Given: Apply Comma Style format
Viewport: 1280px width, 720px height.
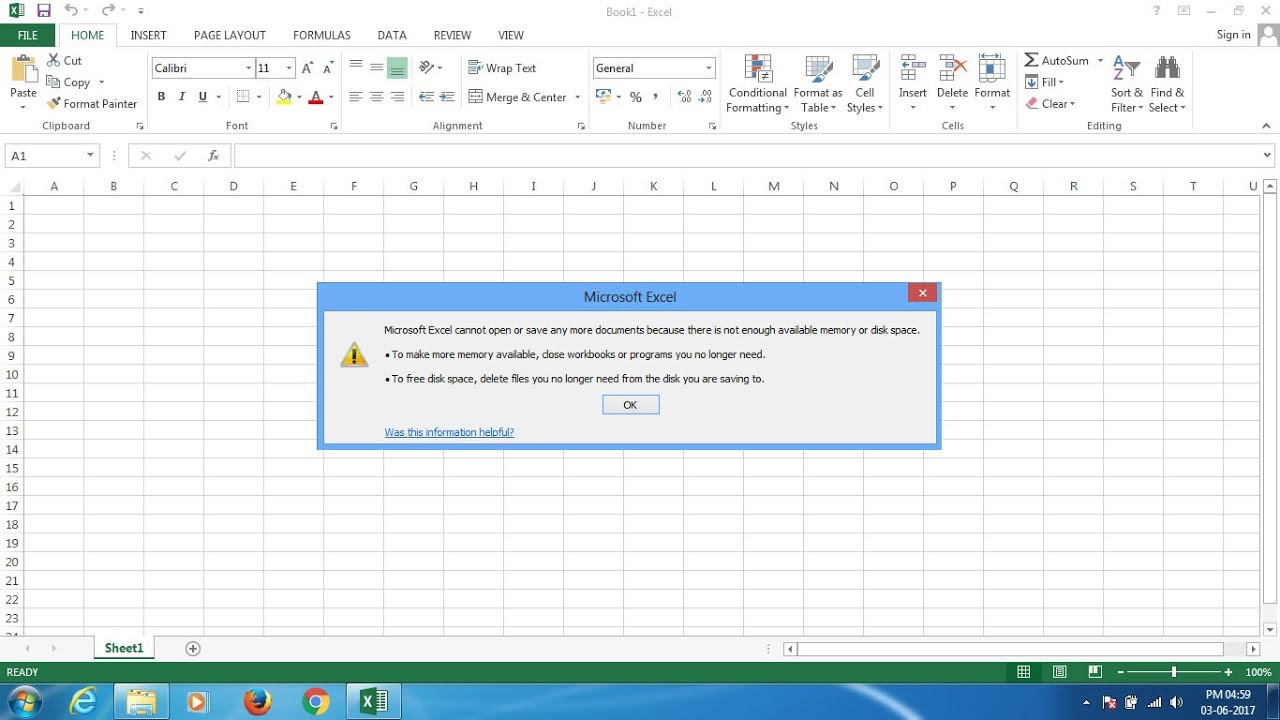Looking at the screenshot, I should (x=656, y=97).
